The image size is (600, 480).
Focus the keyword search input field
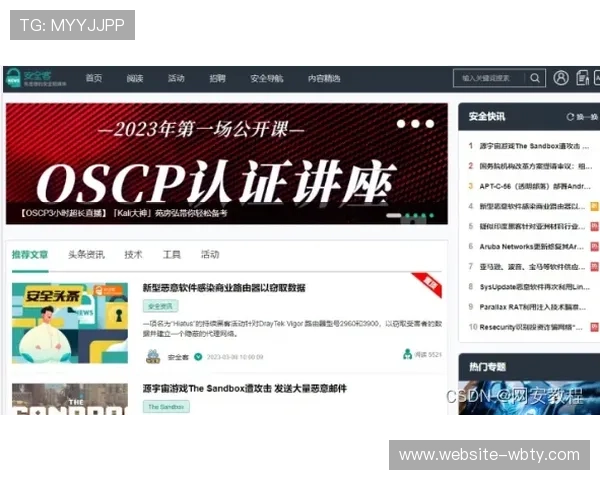tap(489, 78)
